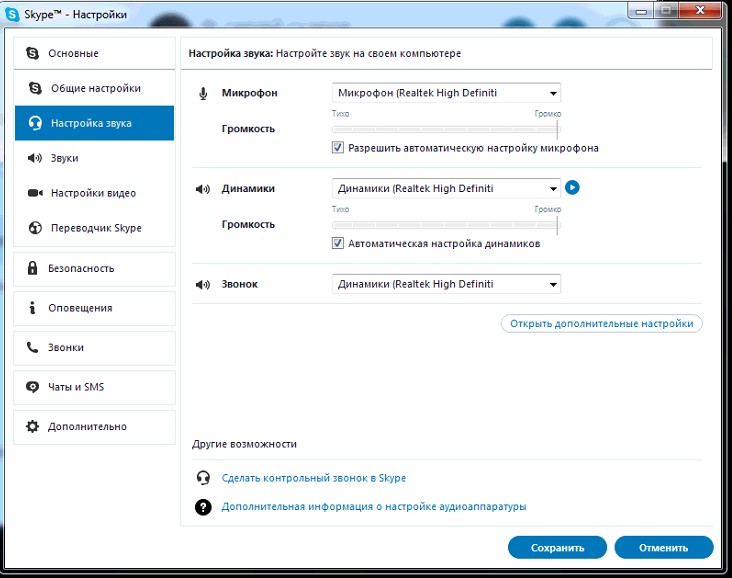
Task: Click the speaker icon next to Звонок
Action: tap(203, 284)
